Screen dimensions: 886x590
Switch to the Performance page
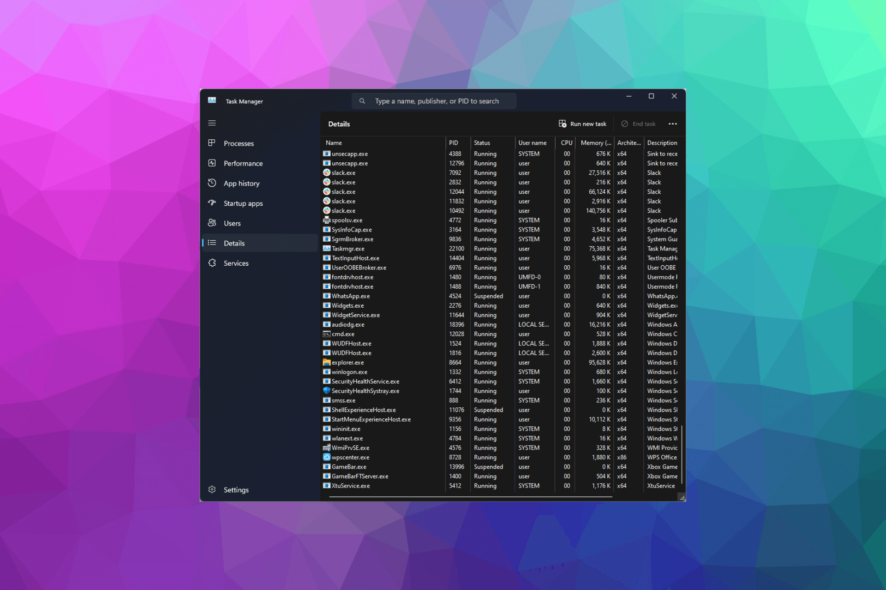[261, 163]
